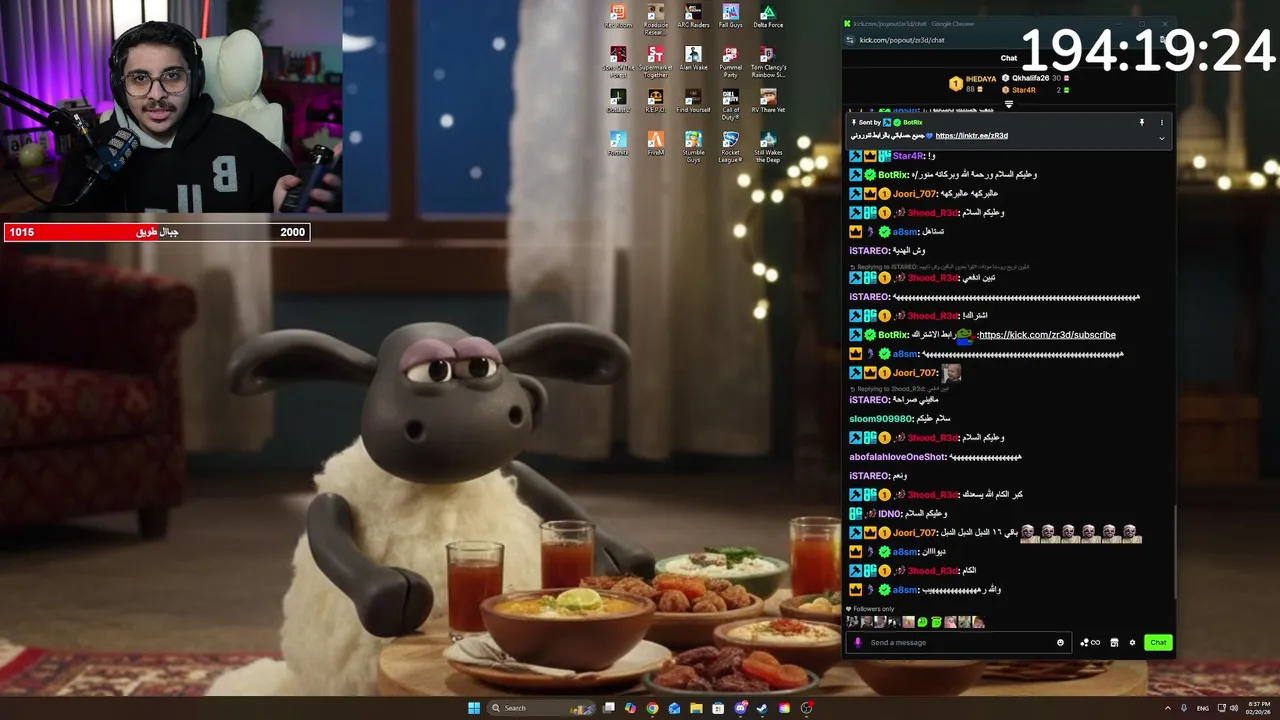Launch the Call of Duty shortcut
This screenshot has width=1280, height=720.
point(731,103)
